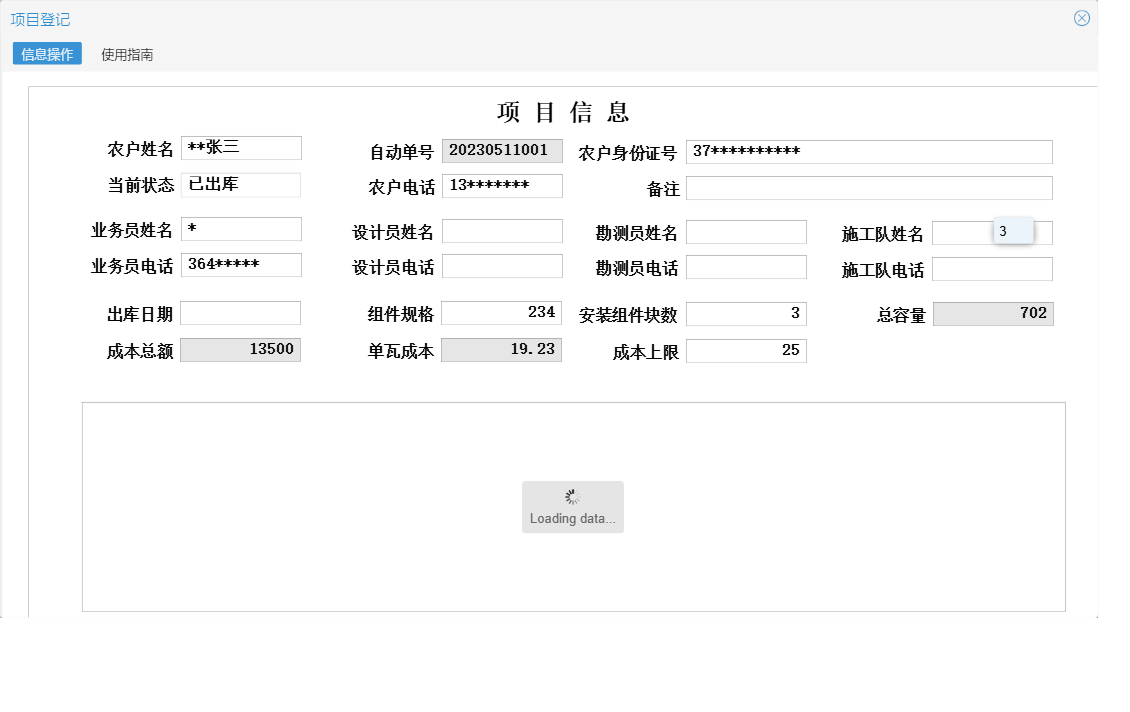Click the 当前状态 field showing 已出库

pyautogui.click(x=241, y=184)
